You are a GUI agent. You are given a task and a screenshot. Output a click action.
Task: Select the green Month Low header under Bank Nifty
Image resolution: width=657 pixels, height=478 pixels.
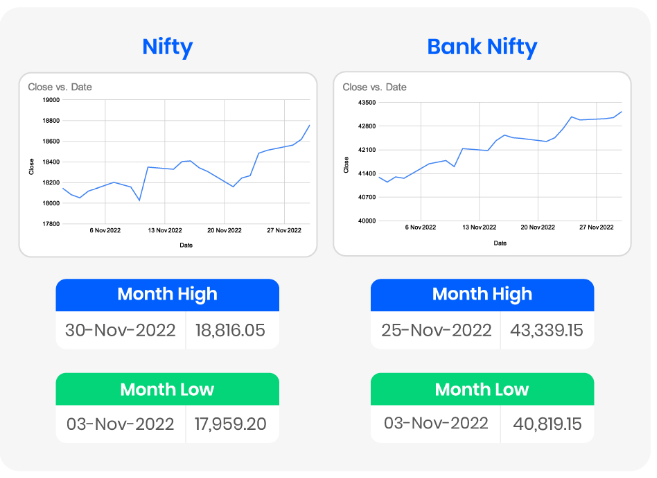click(x=482, y=389)
